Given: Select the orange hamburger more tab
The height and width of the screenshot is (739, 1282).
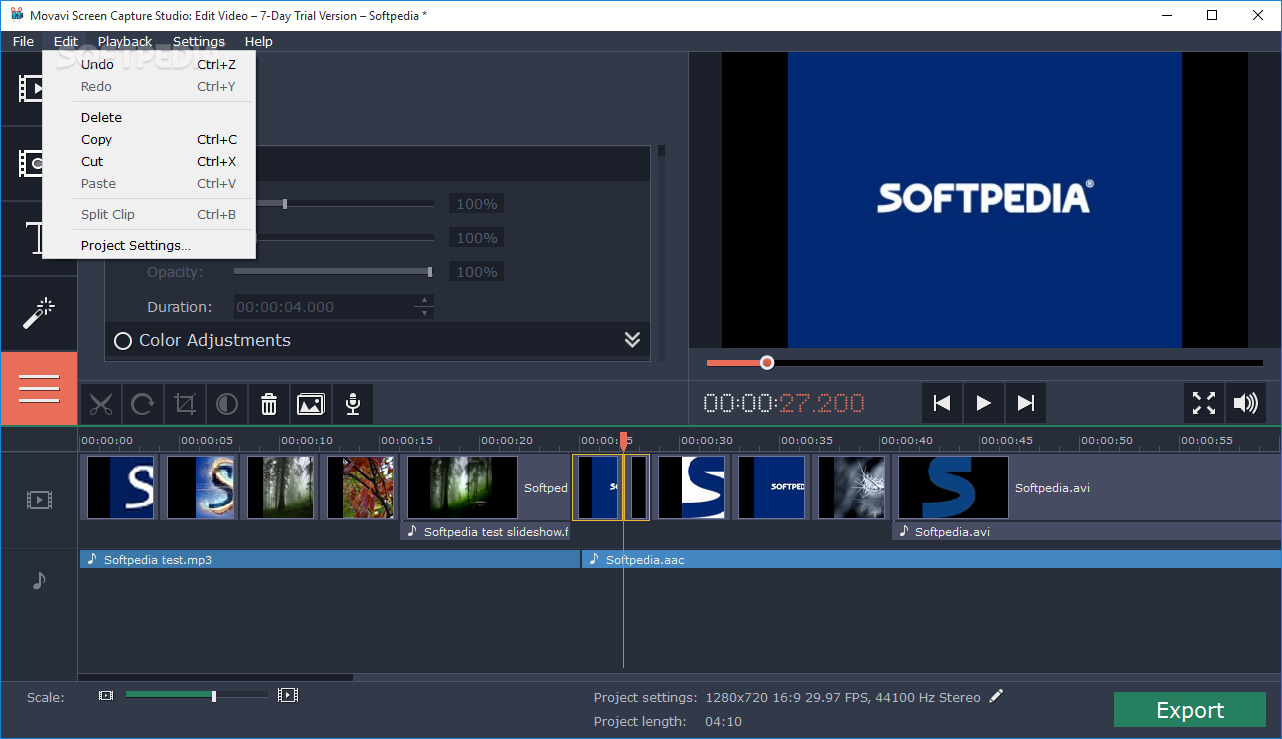Looking at the screenshot, I should point(38,388).
